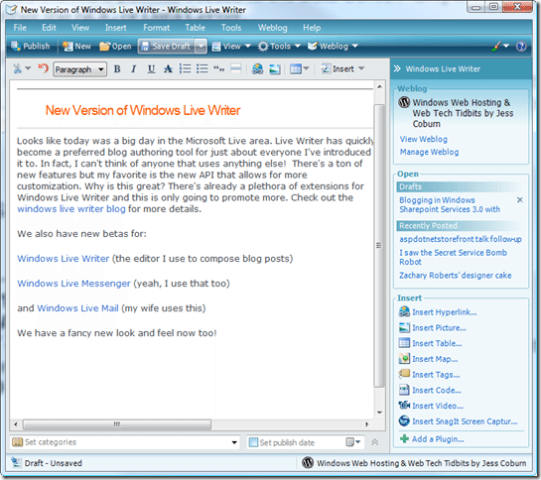The height and width of the screenshot is (480, 541).
Task: Click the insert picture toolbar icon
Action: pyautogui.click(x=275, y=69)
